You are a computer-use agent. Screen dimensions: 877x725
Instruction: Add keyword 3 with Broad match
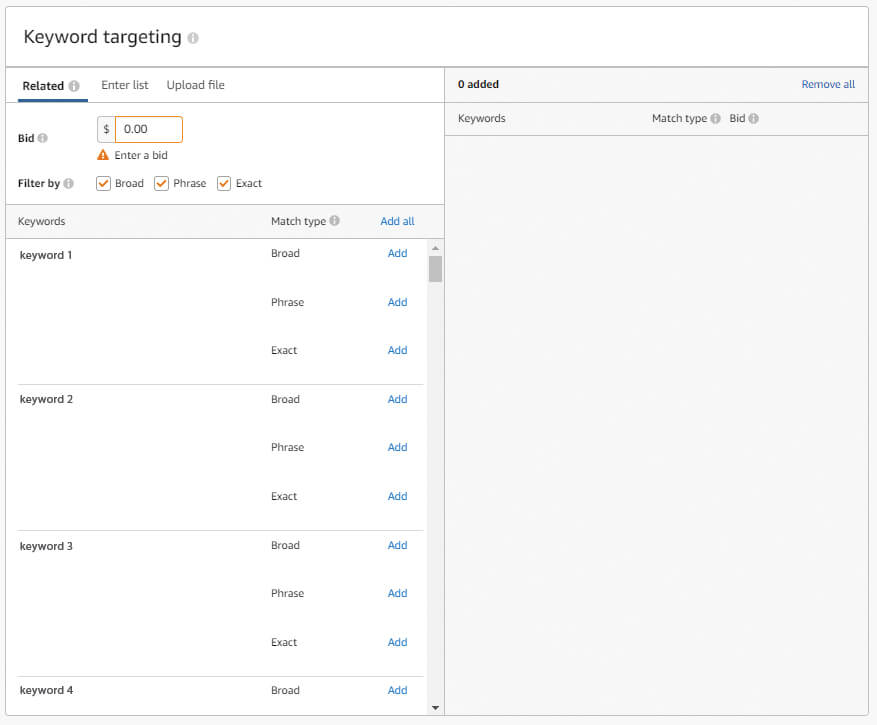tap(398, 545)
